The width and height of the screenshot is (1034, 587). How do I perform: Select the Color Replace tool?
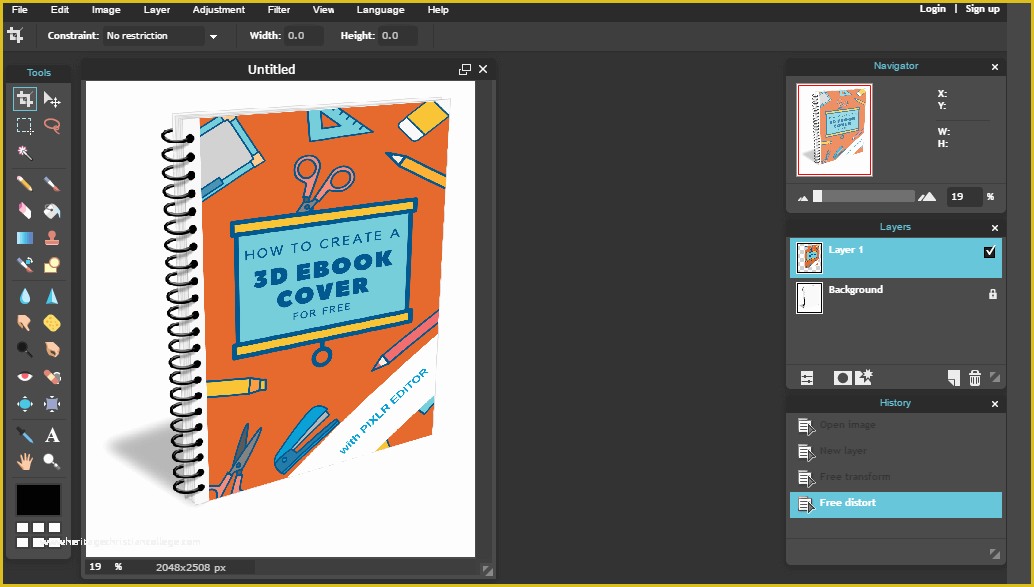tap(24, 264)
